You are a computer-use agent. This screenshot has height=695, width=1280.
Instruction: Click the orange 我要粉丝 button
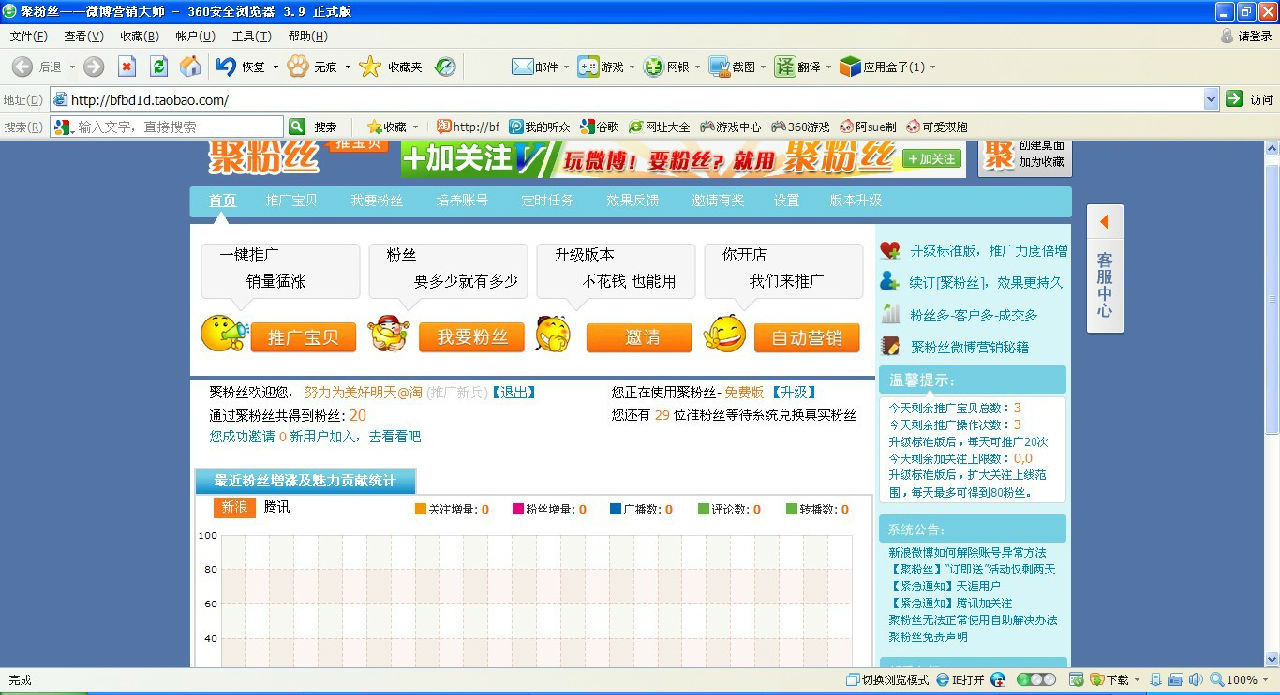tap(472, 337)
